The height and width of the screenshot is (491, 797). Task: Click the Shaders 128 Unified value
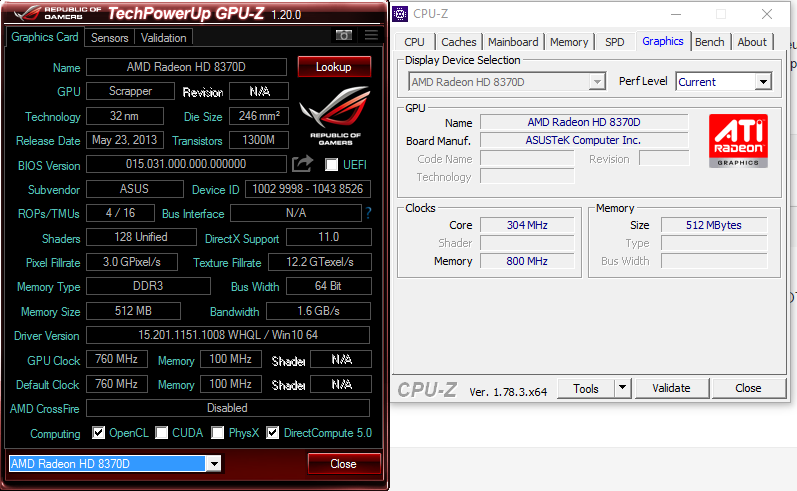click(x=141, y=237)
